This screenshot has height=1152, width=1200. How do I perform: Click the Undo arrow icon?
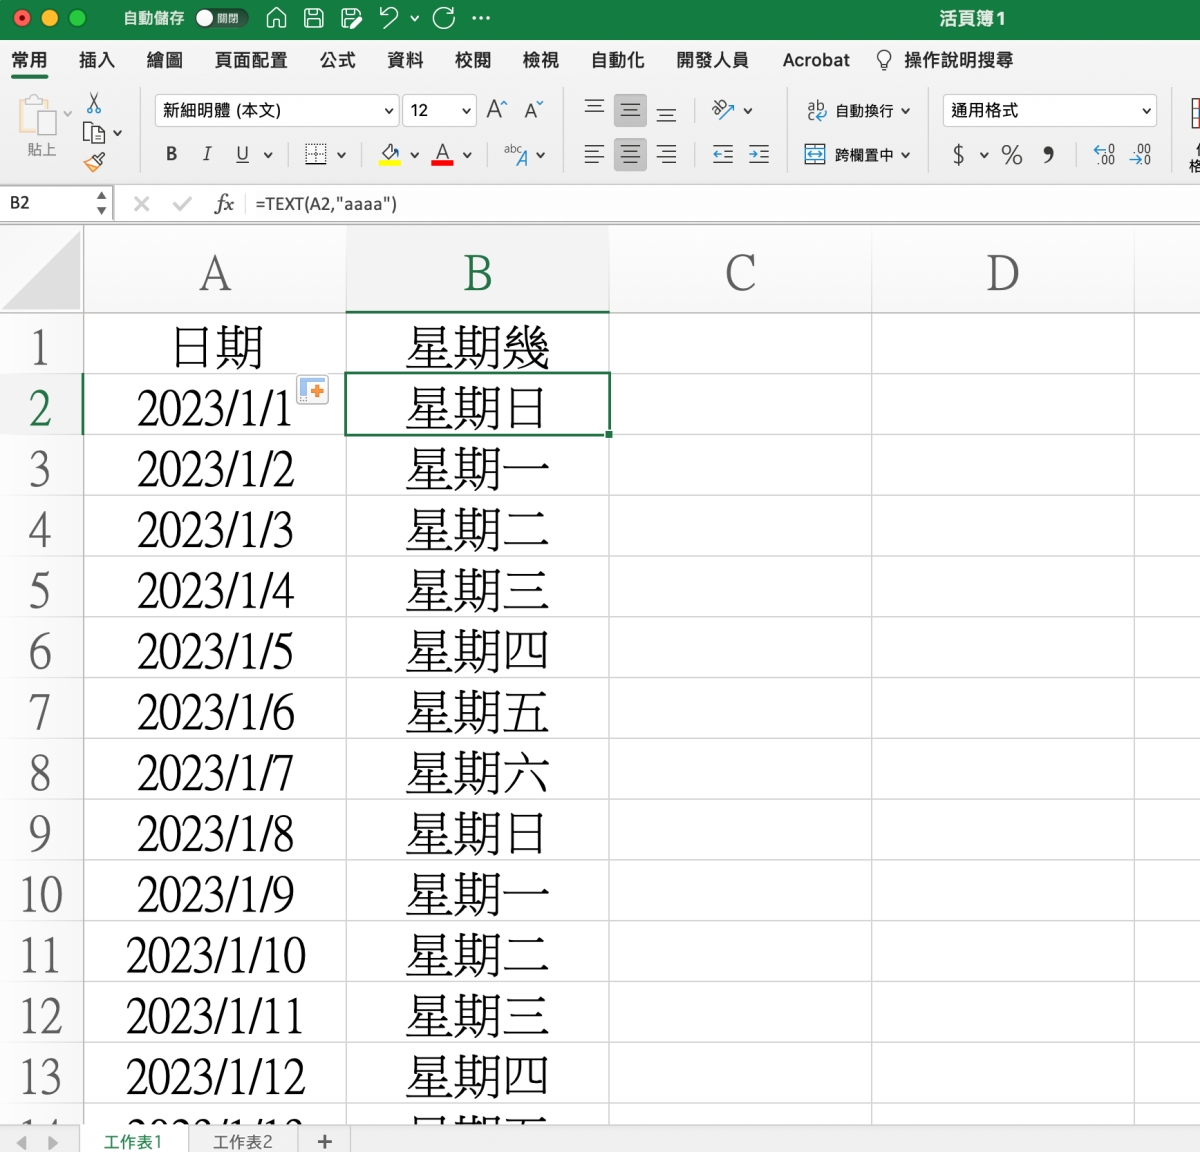coord(389,18)
